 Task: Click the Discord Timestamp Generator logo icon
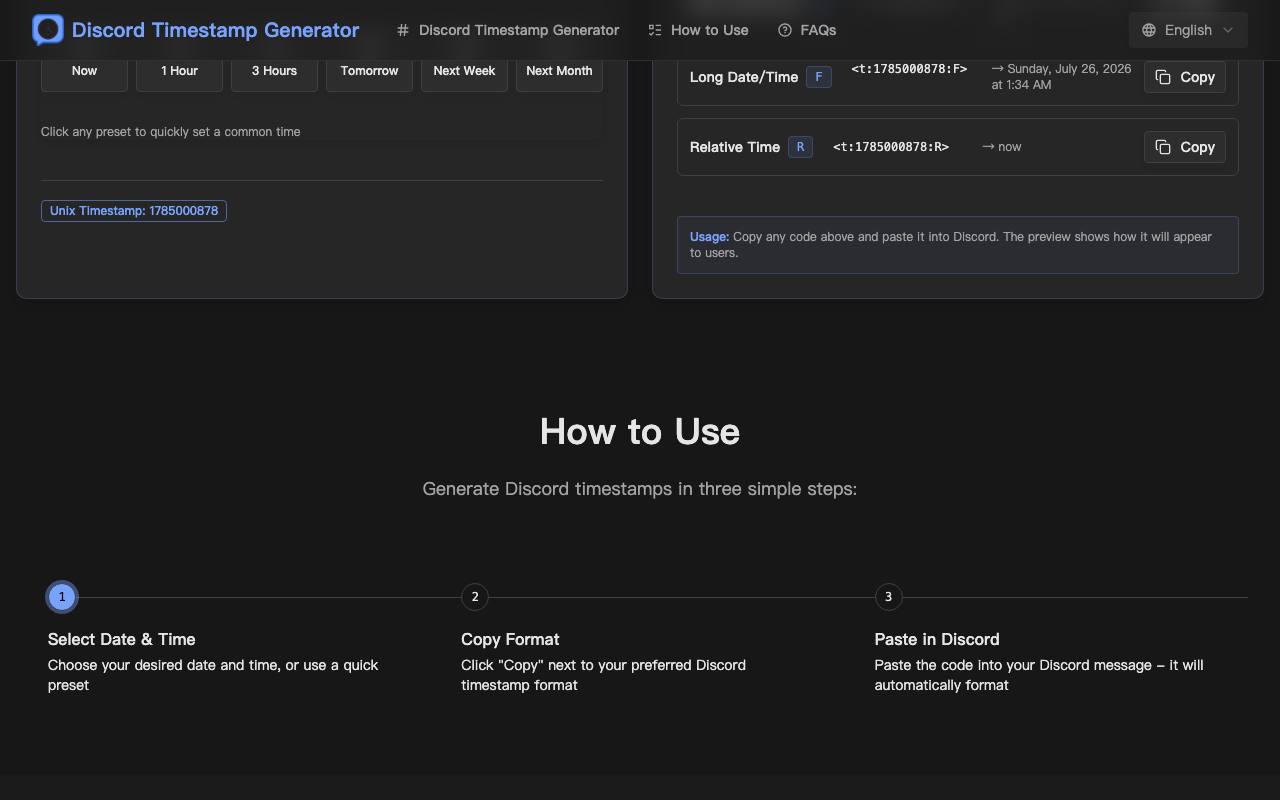click(48, 30)
